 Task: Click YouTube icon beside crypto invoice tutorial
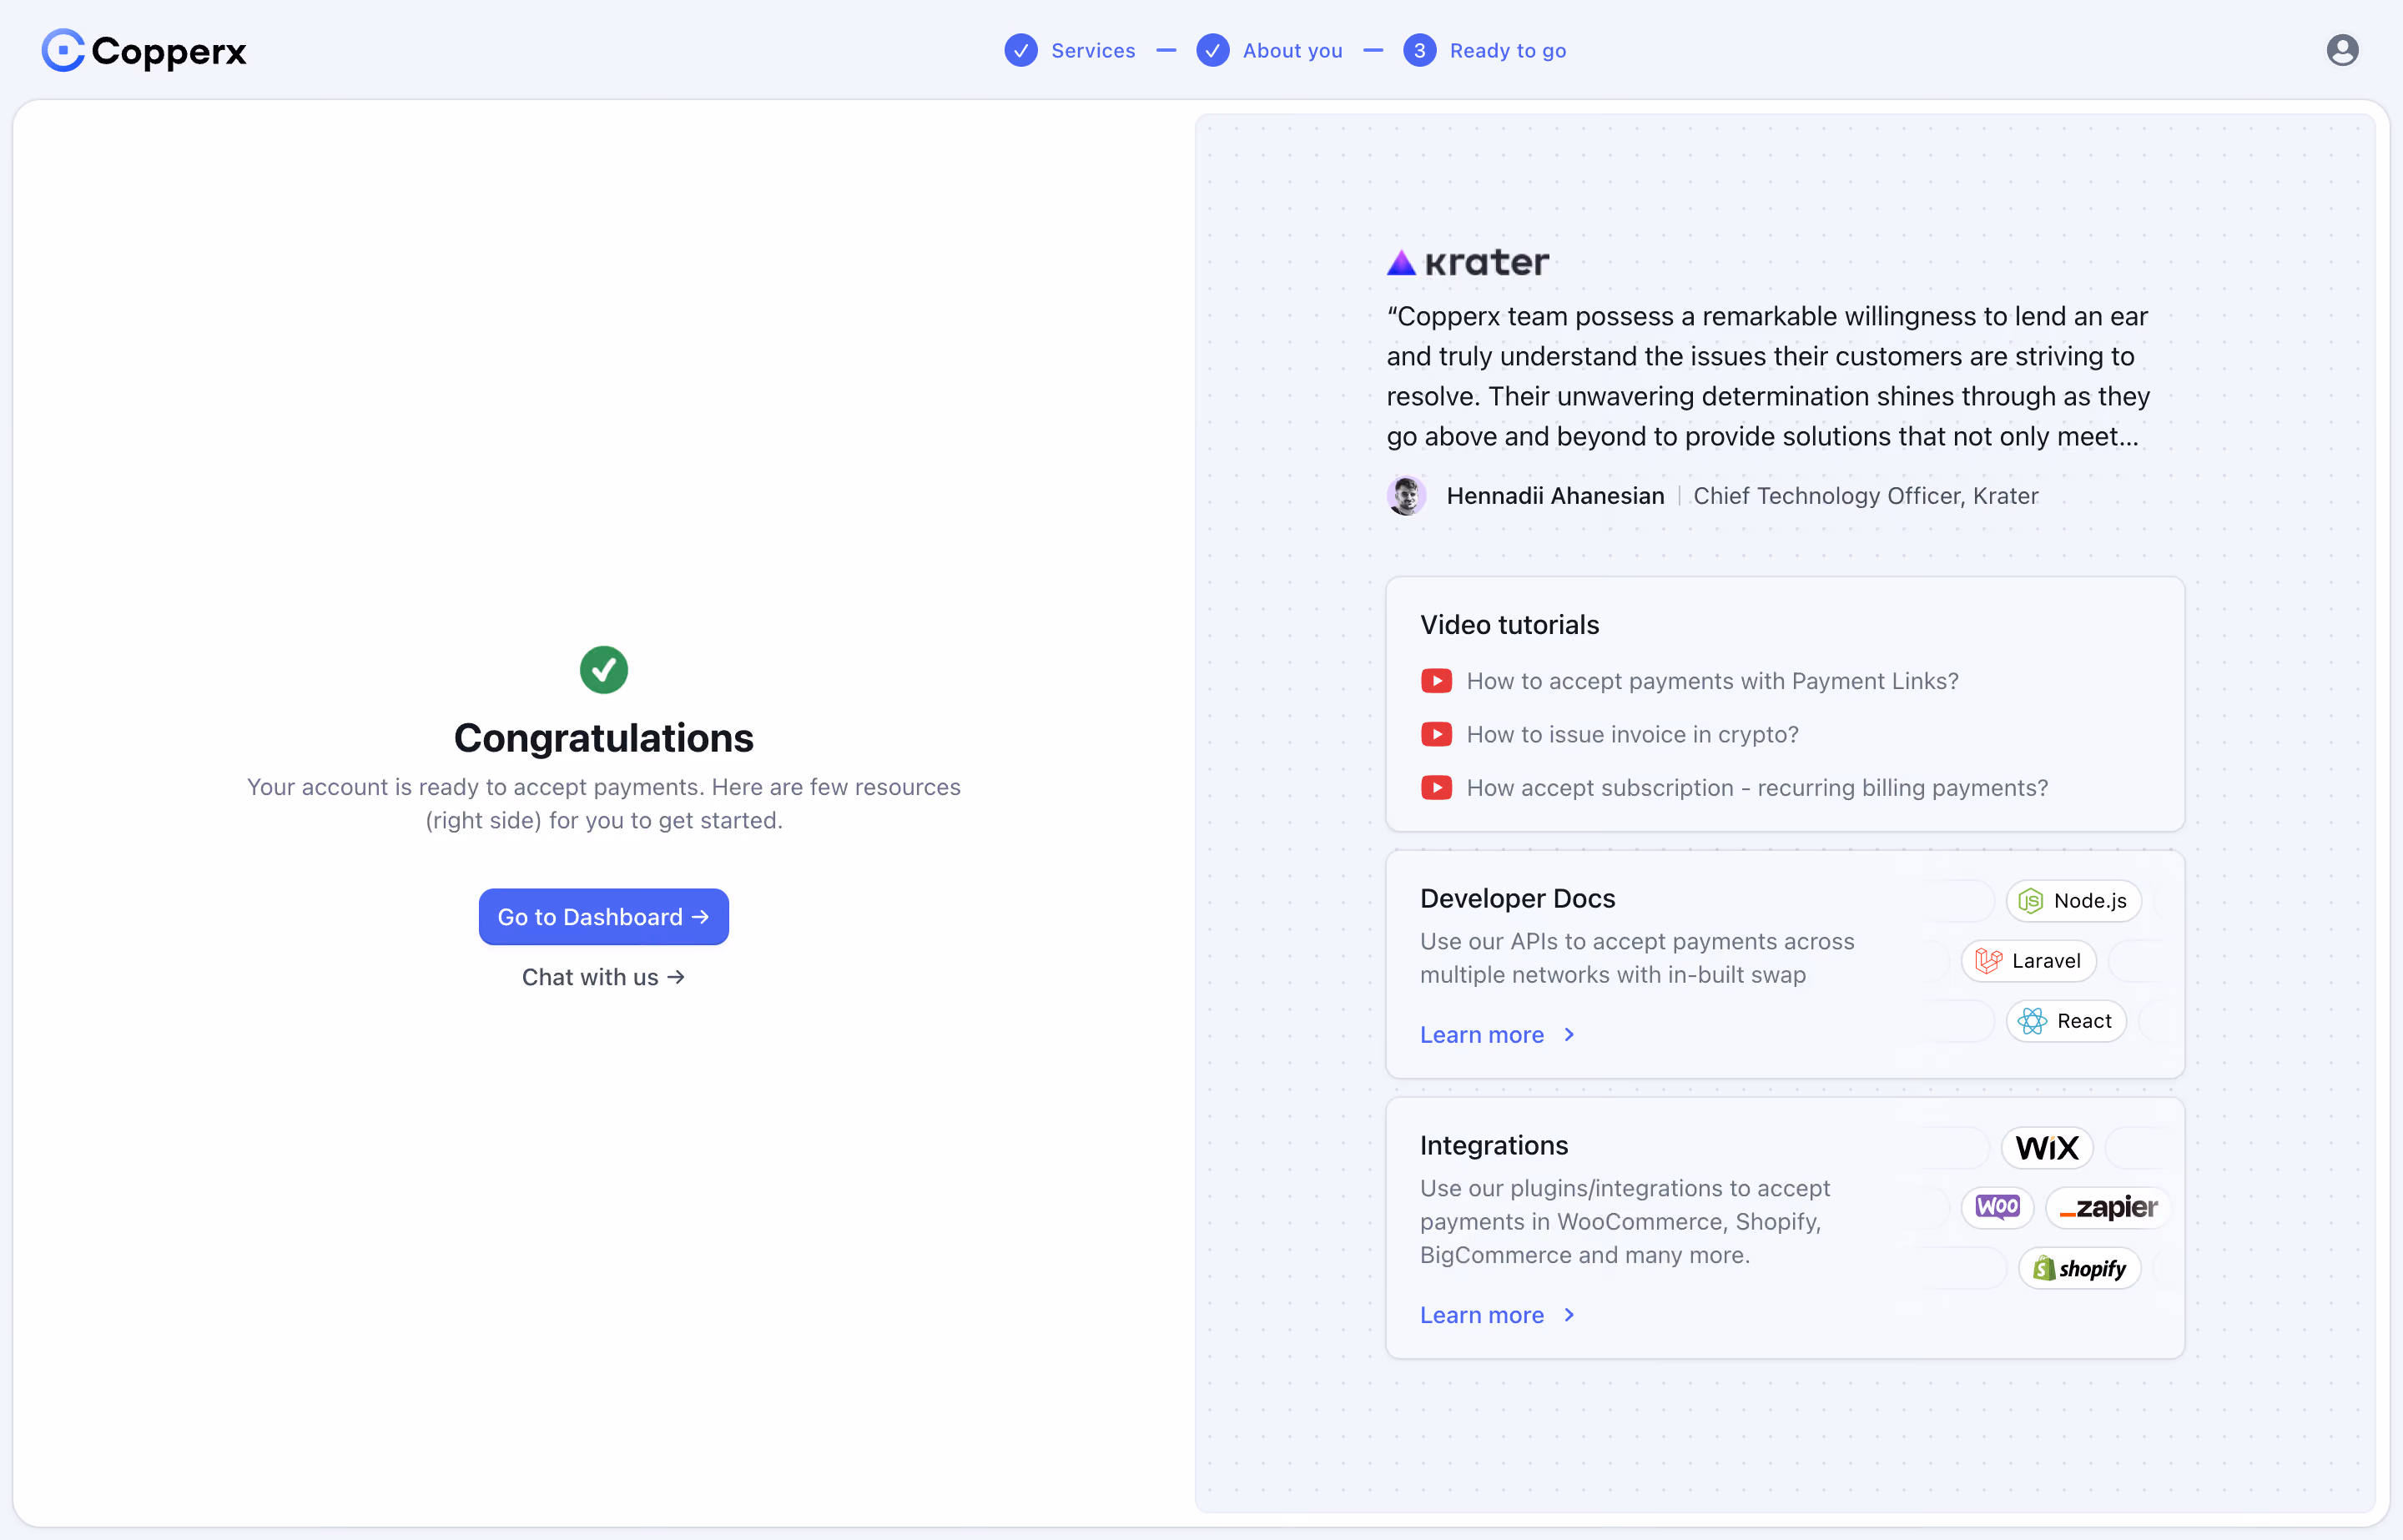(x=1437, y=735)
